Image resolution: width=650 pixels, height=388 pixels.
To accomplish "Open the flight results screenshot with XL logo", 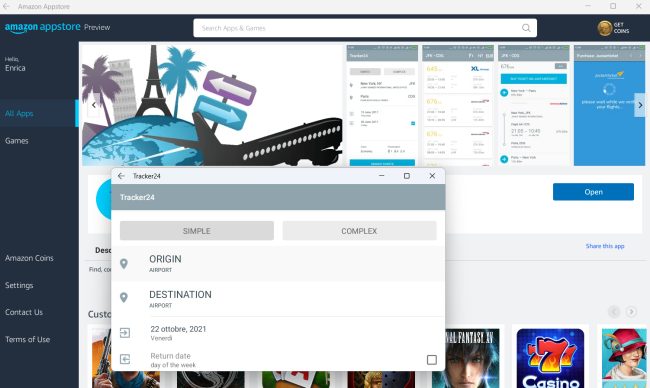I will 458,105.
